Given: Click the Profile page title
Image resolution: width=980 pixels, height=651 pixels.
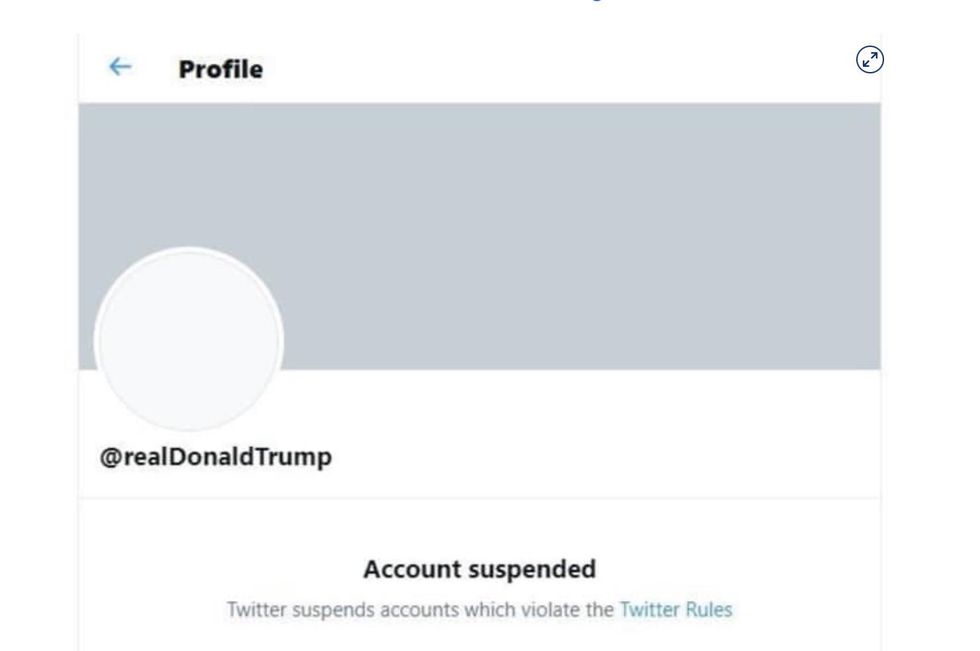Looking at the screenshot, I should 221,69.
